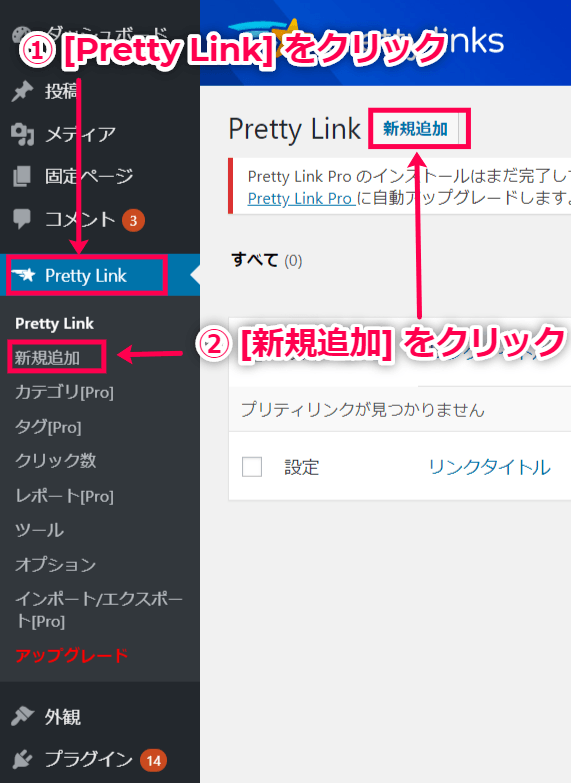Select 新規追加 in the sidebar submenu
This screenshot has height=783, width=571.
click(x=47, y=358)
